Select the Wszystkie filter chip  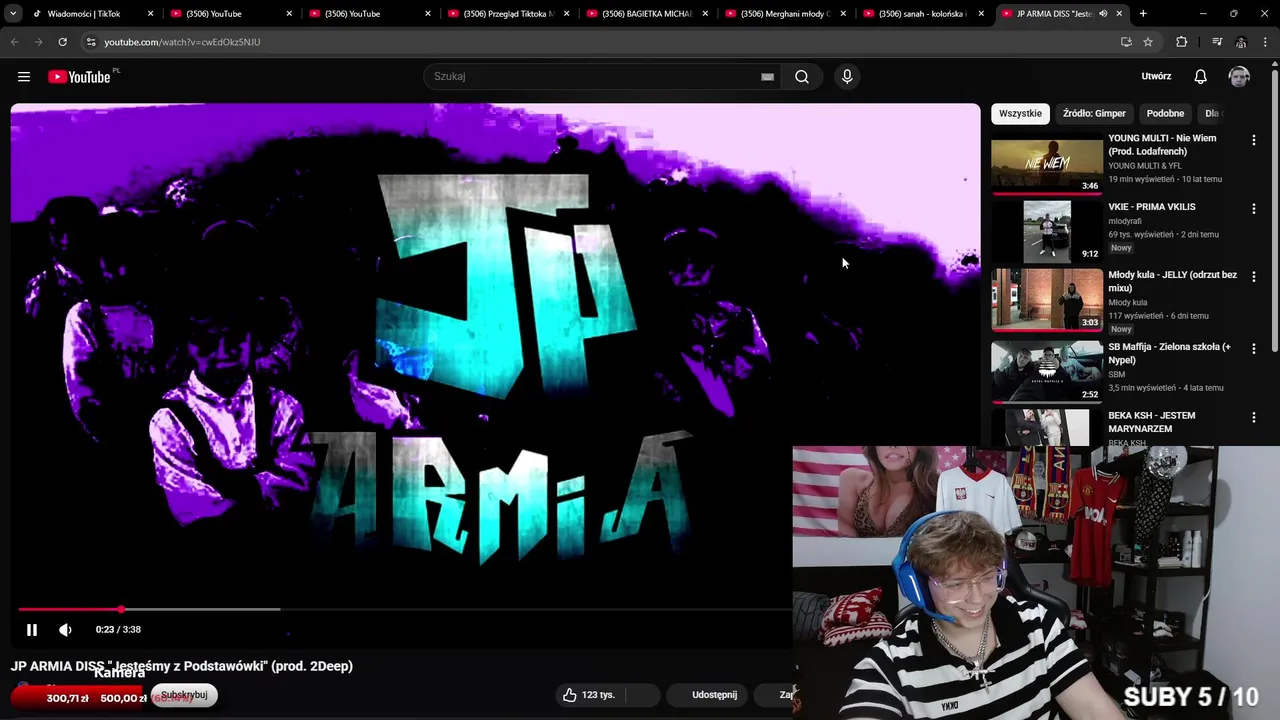(x=1020, y=114)
